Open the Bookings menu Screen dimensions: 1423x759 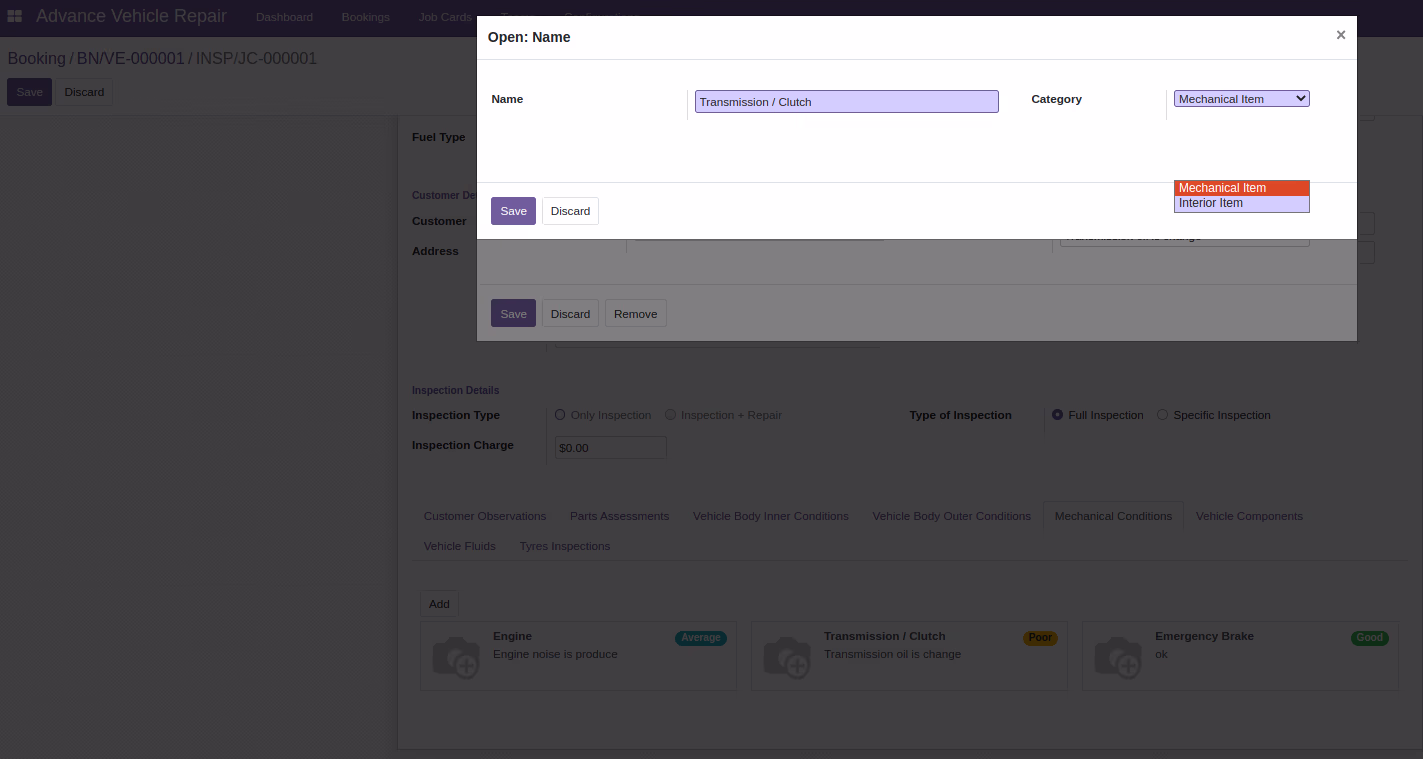365,17
